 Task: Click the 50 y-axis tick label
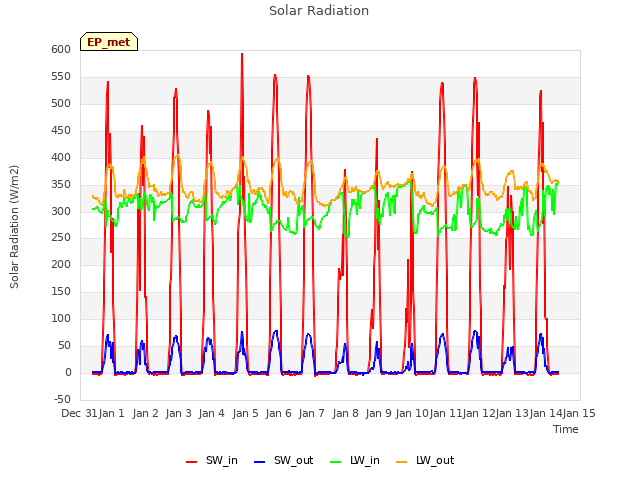tap(65, 346)
